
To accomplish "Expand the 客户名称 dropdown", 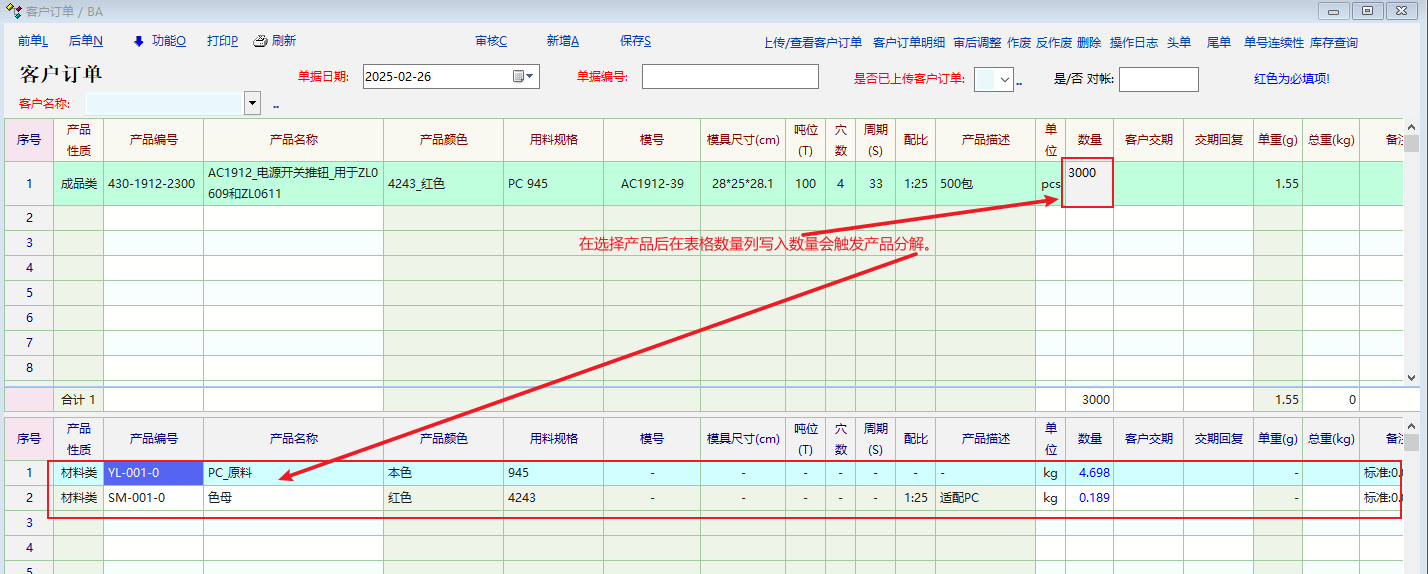I will point(252,103).
